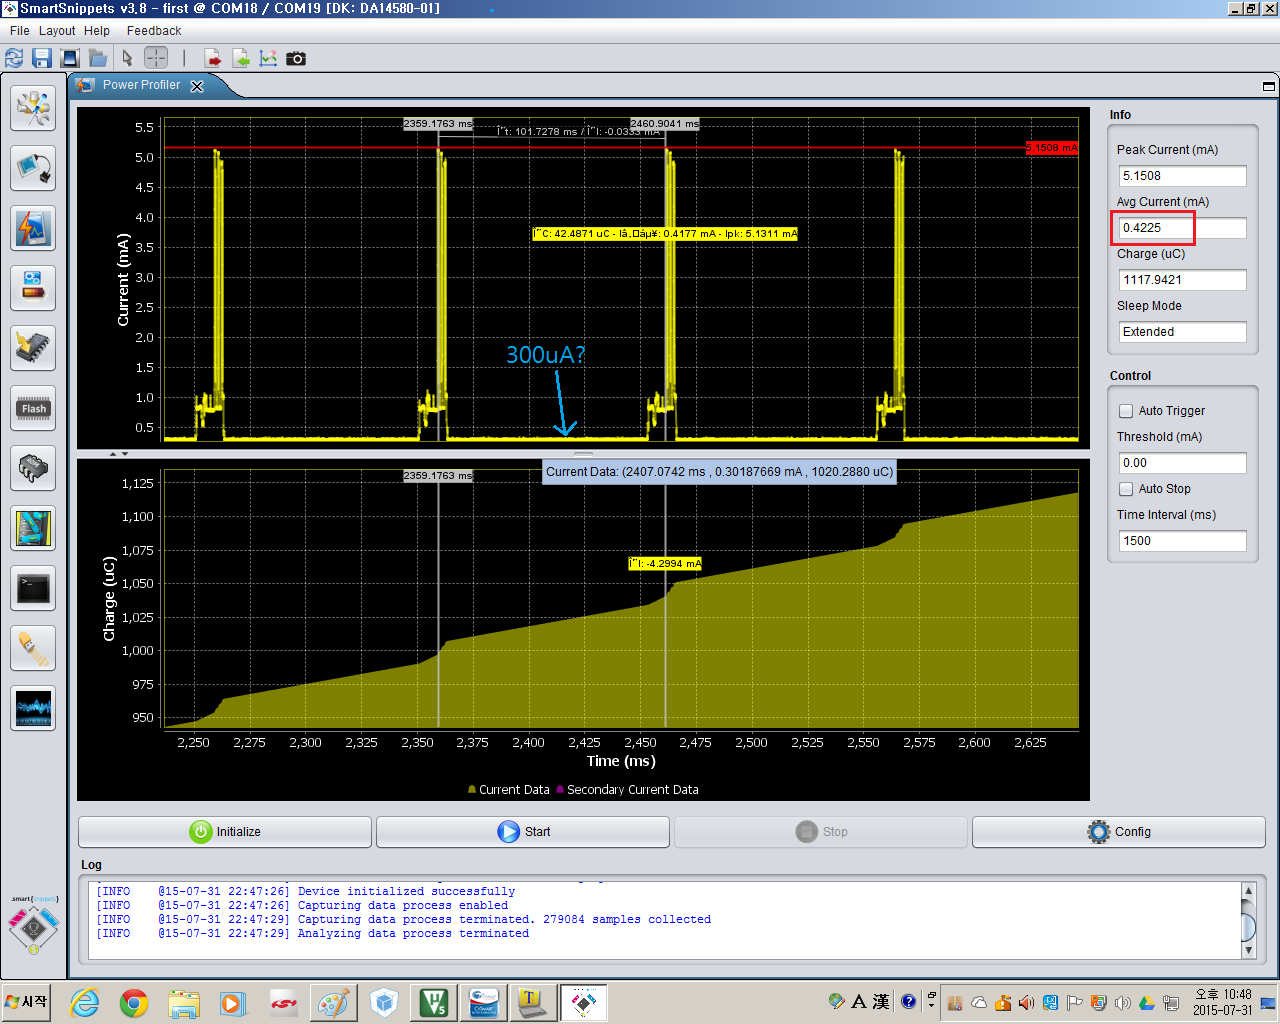Click the refresh arrows toolbar icon

(x=14, y=58)
